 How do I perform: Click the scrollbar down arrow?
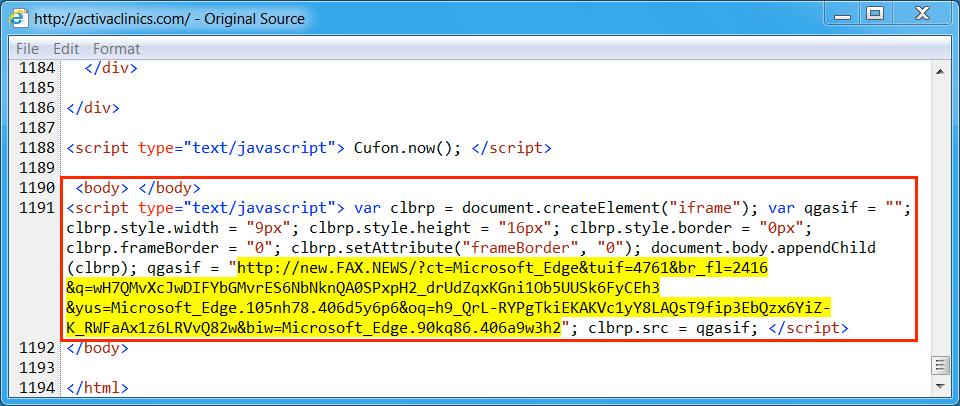939,386
